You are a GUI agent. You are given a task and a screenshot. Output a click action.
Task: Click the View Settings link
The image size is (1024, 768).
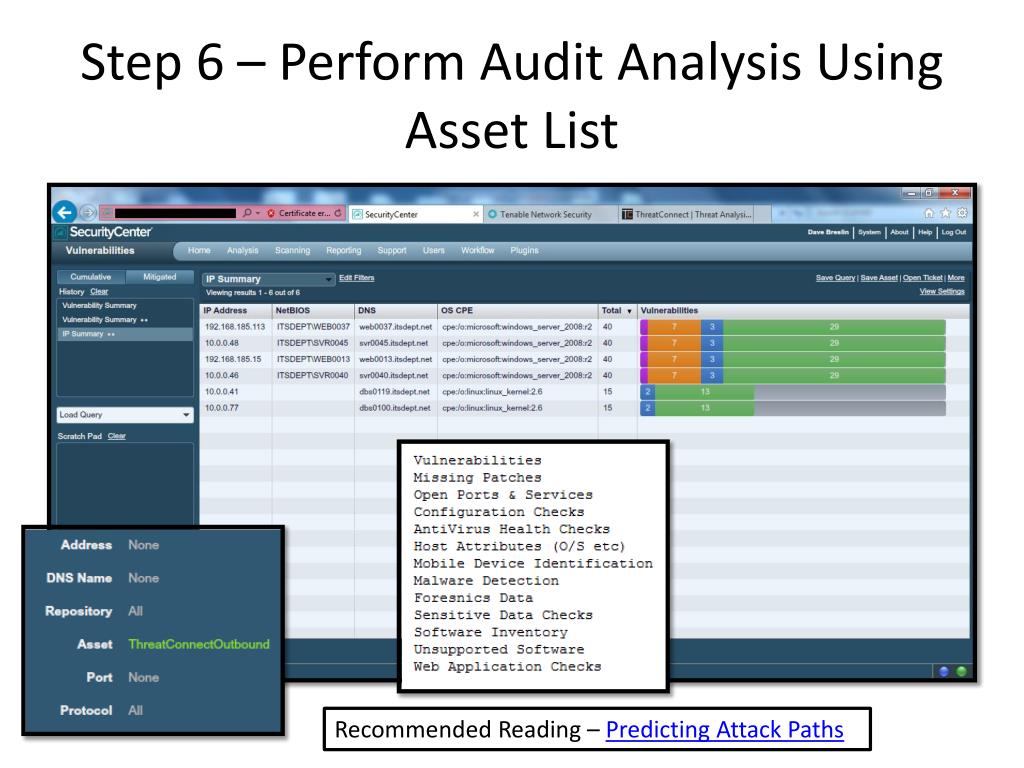(x=942, y=292)
